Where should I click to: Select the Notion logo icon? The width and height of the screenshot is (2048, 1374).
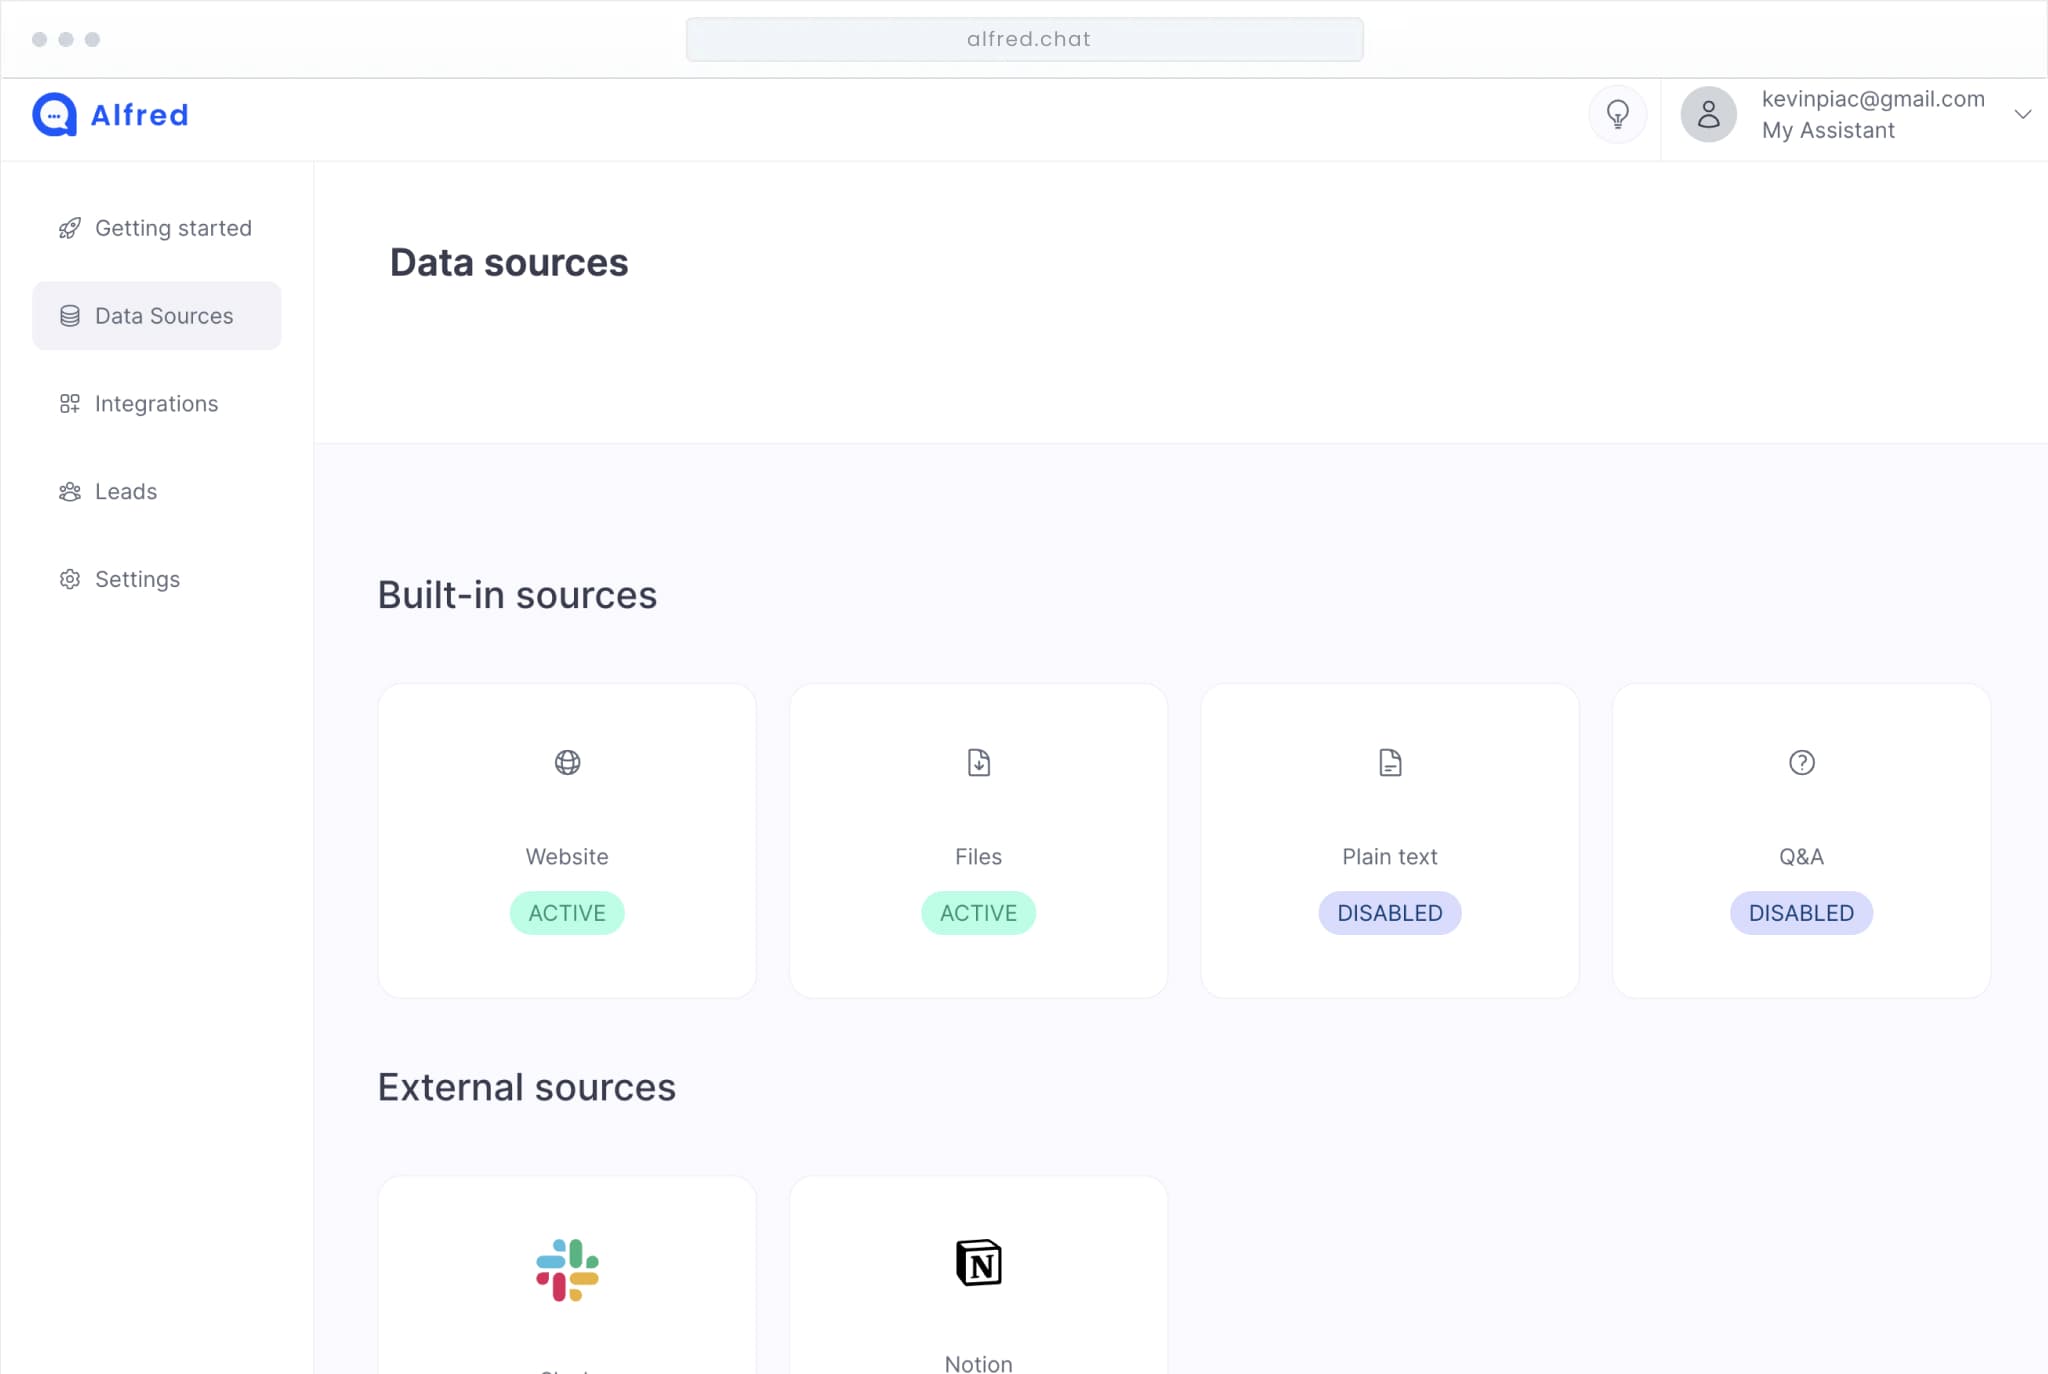(978, 1262)
